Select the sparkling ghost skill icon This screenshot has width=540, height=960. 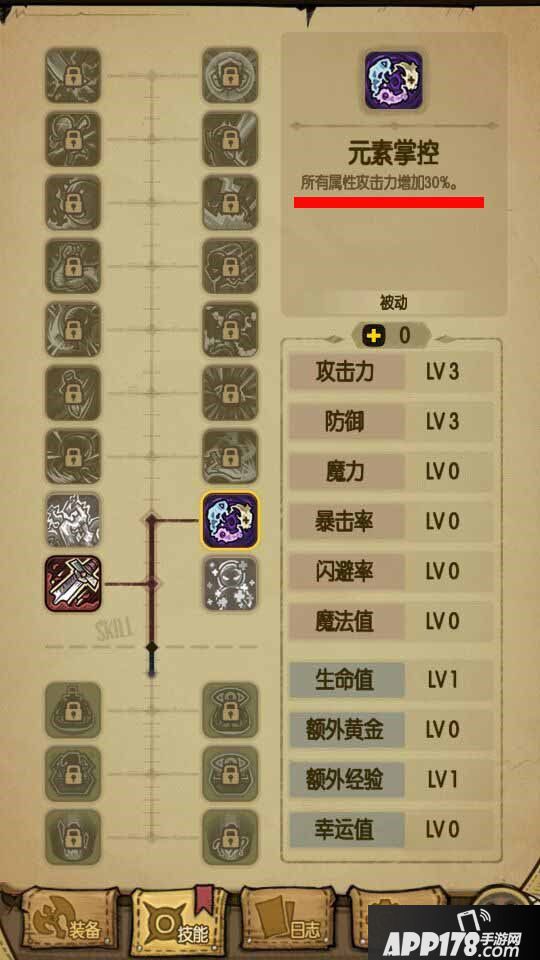pos(230,583)
